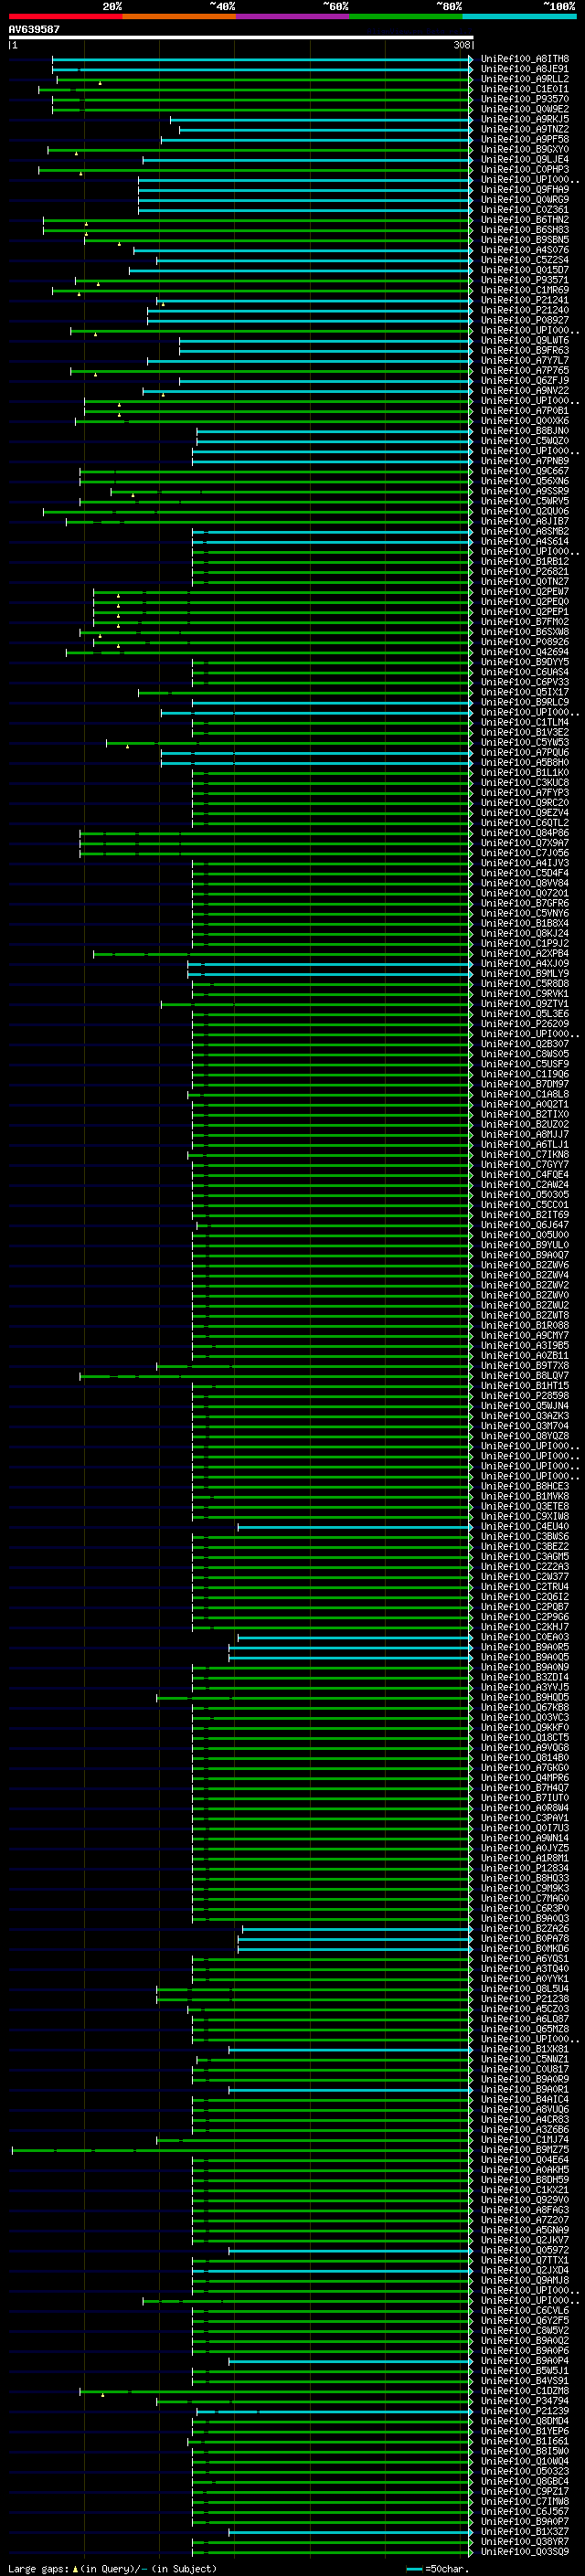The image size is (585, 2576).
Task: Select hit label UniRef100_A8SMB2
Action: 525,532
